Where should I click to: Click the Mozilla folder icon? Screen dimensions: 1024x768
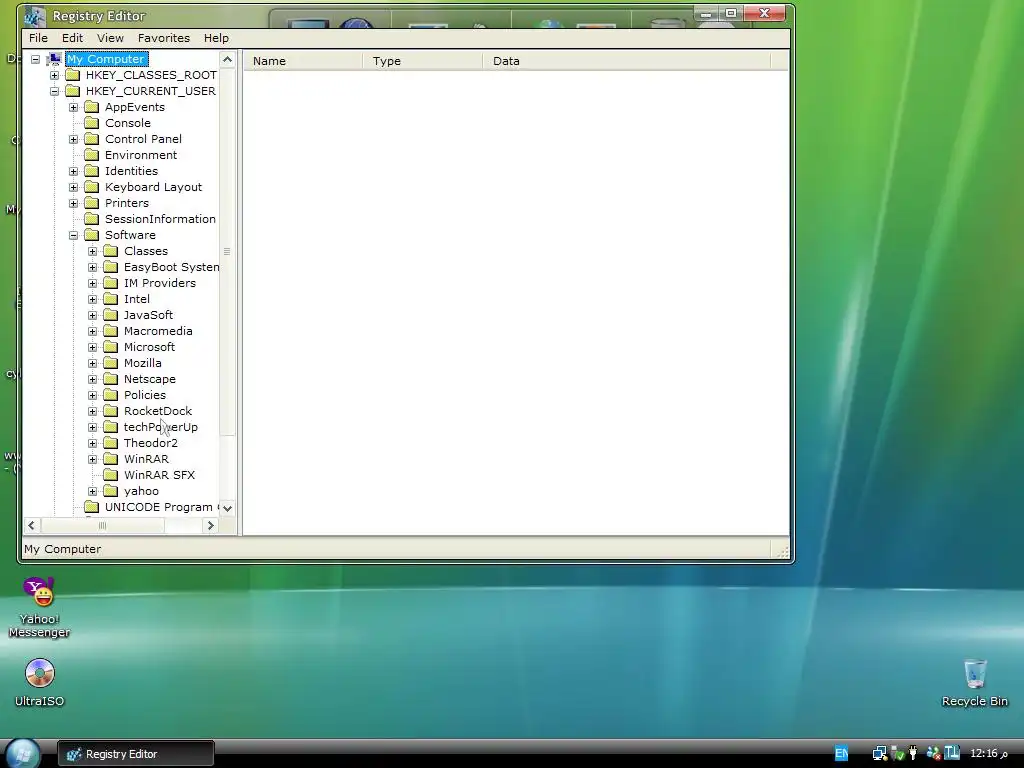click(x=111, y=363)
